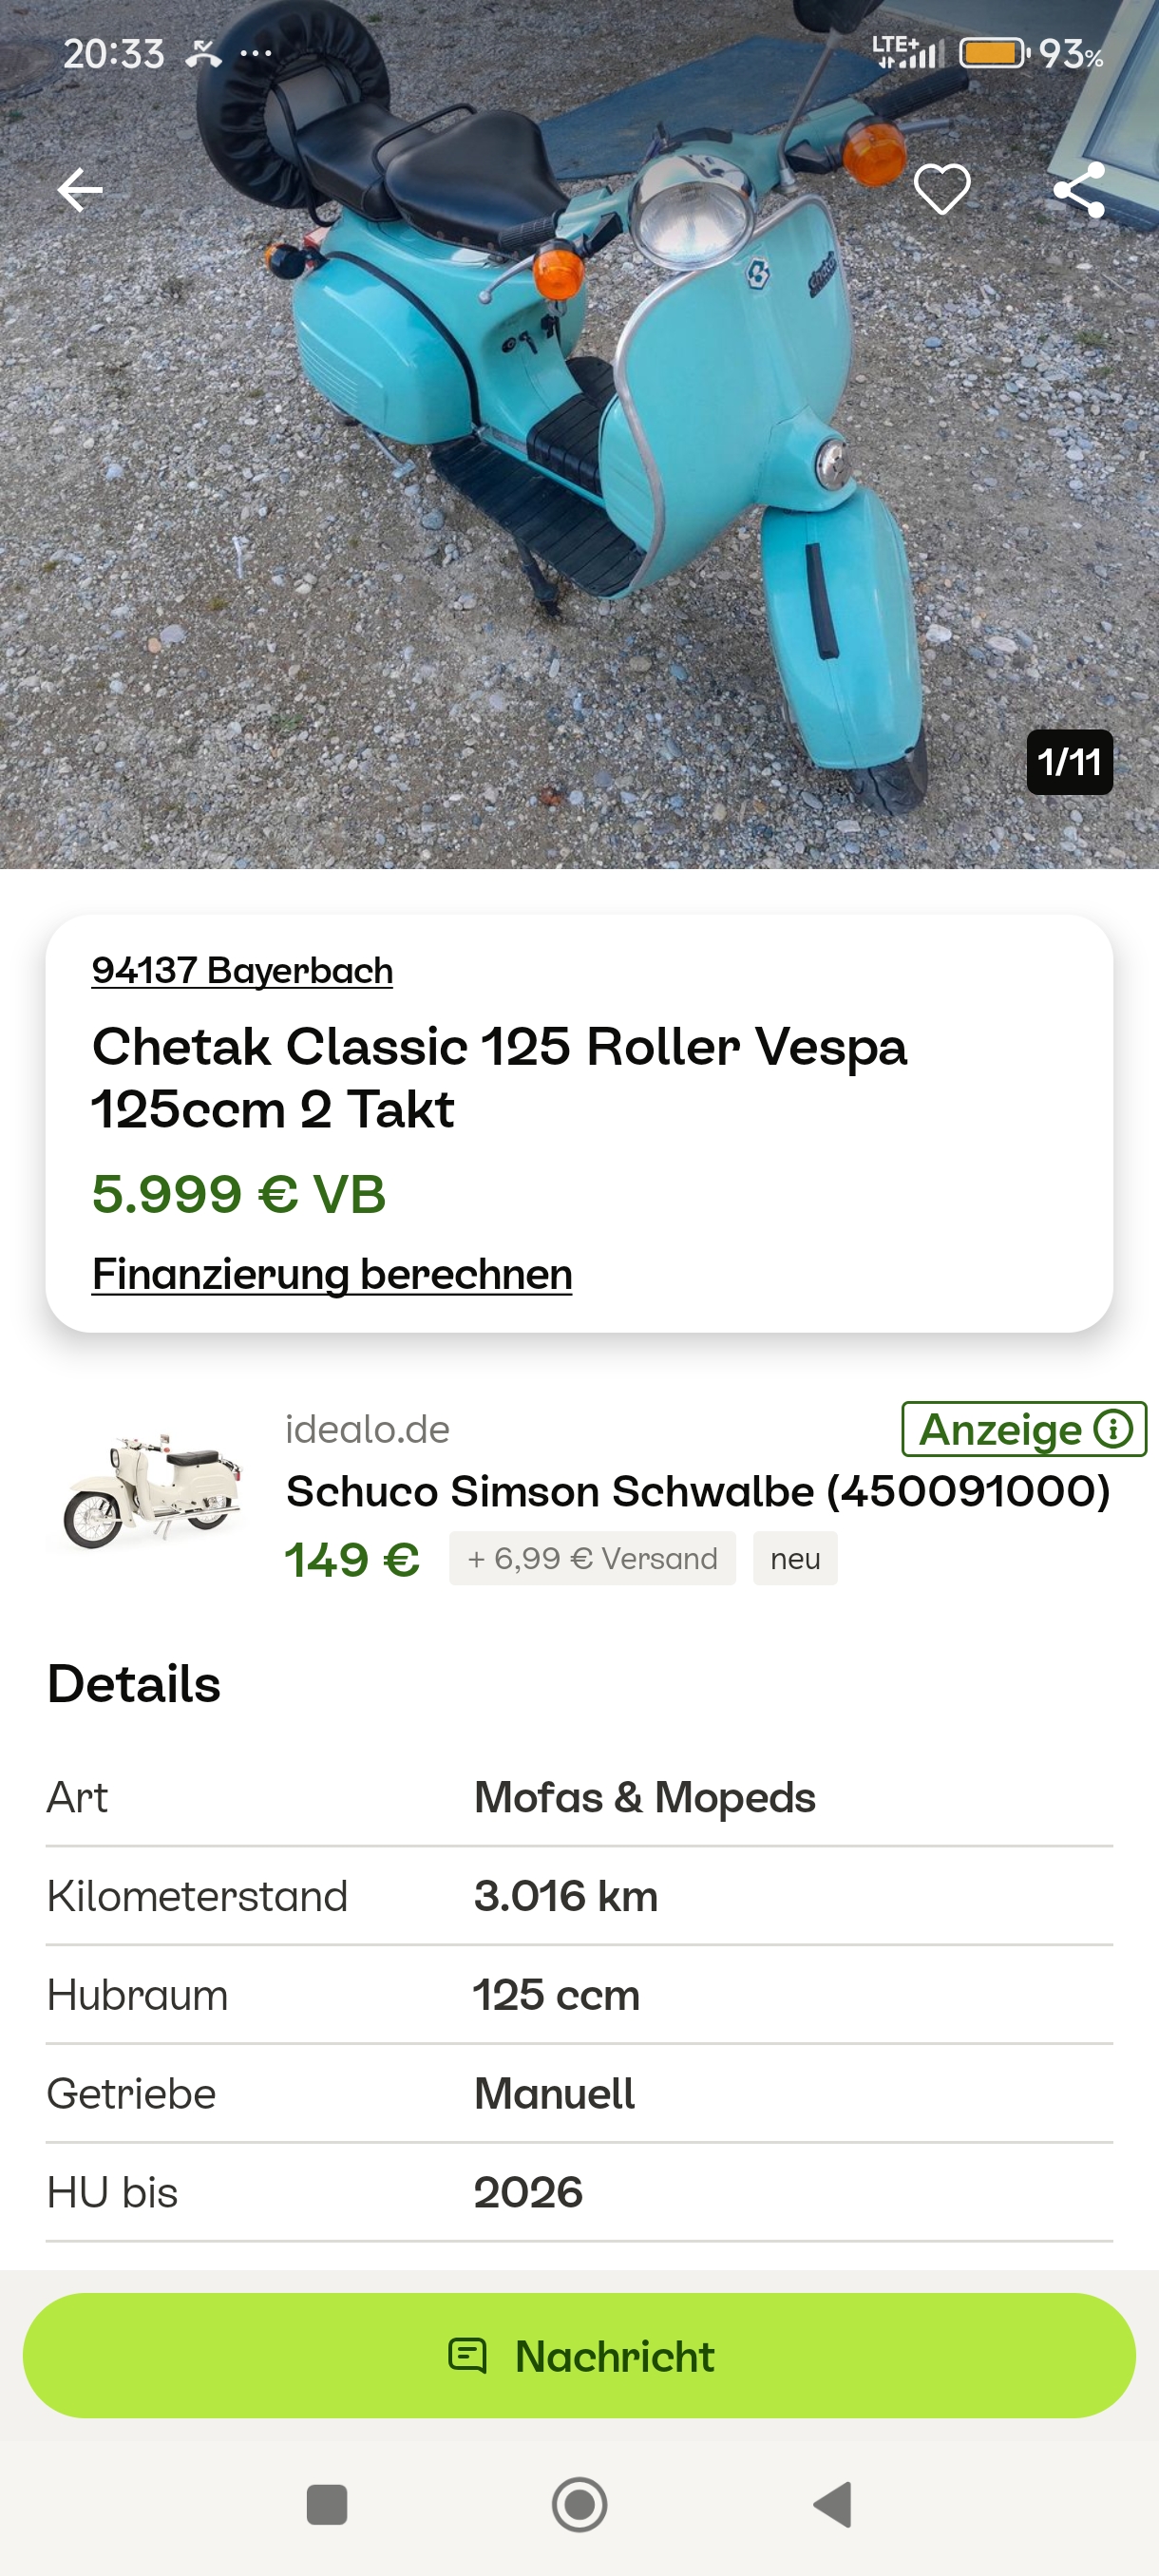Open the 1/11 image counter badge
The width and height of the screenshot is (1159, 2576).
(1069, 762)
